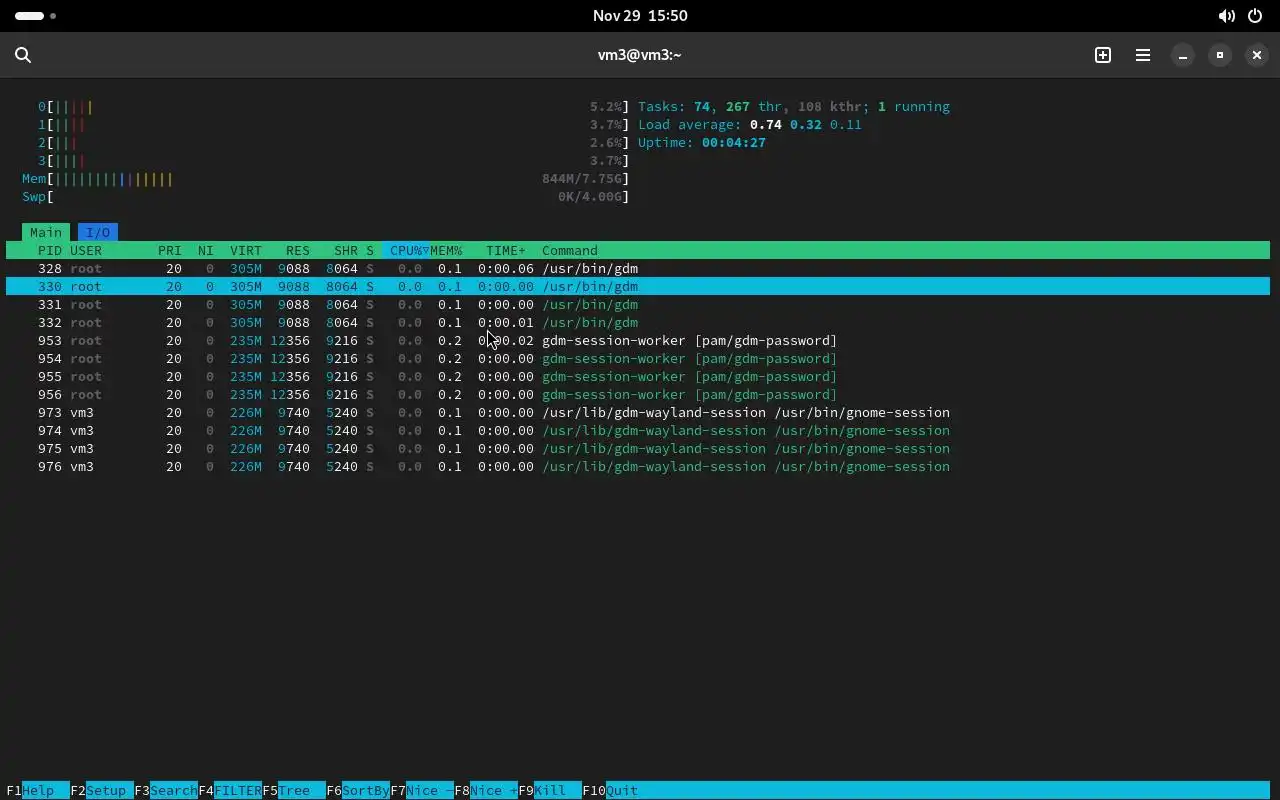Sort by SHR column header

pos(346,251)
